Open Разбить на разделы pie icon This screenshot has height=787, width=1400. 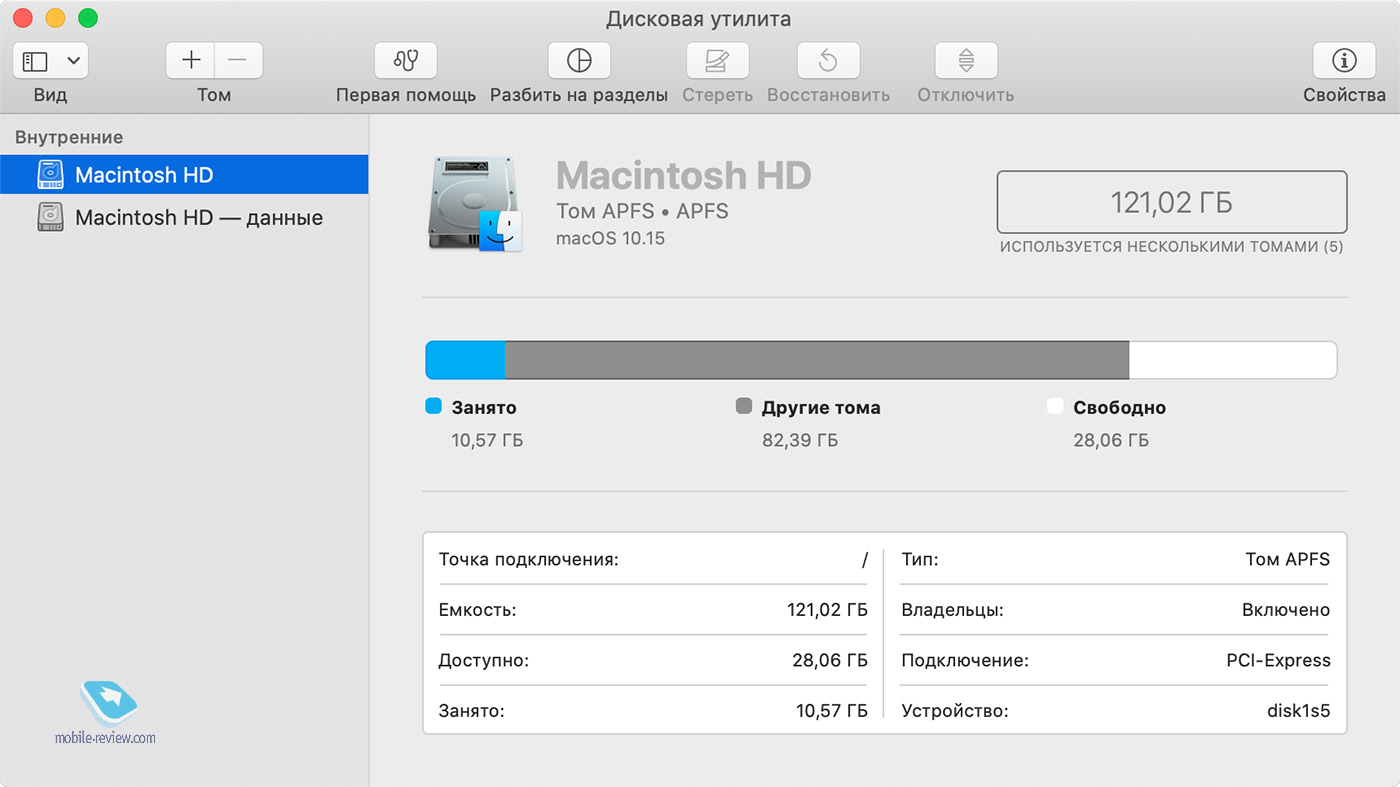pyautogui.click(x=579, y=61)
